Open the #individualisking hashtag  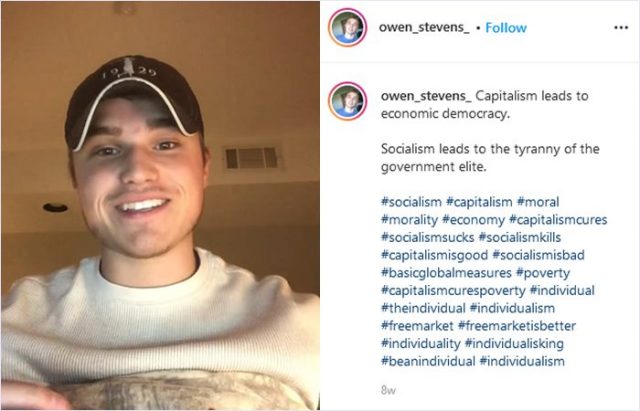point(514,344)
